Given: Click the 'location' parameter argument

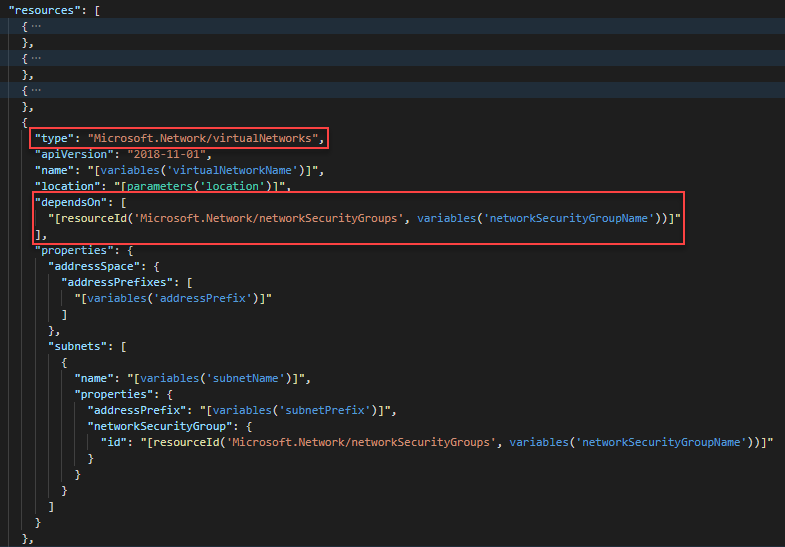Looking at the screenshot, I should (232, 186).
